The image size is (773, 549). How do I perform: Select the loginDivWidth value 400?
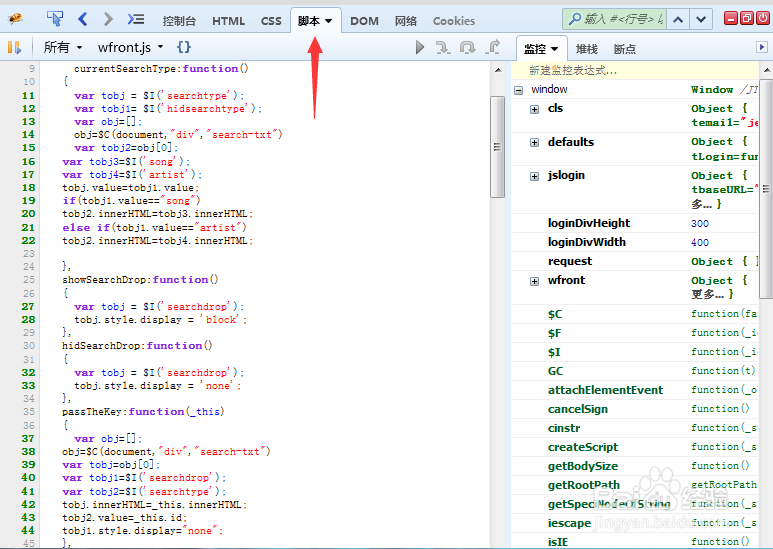pyautogui.click(x=700, y=242)
